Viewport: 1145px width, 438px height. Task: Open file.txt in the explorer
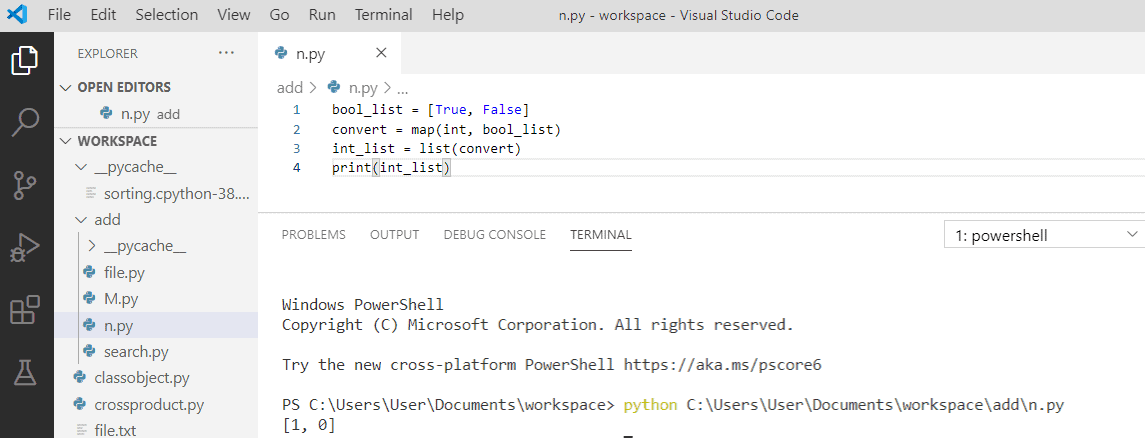point(156,430)
